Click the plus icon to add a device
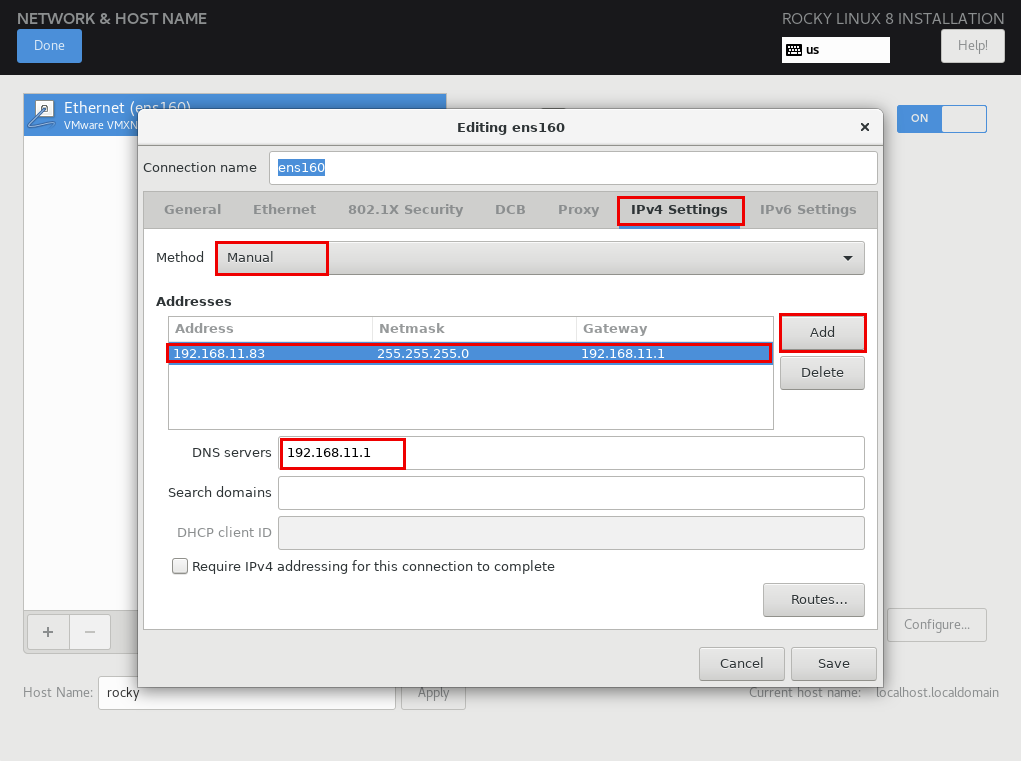 tap(48, 631)
